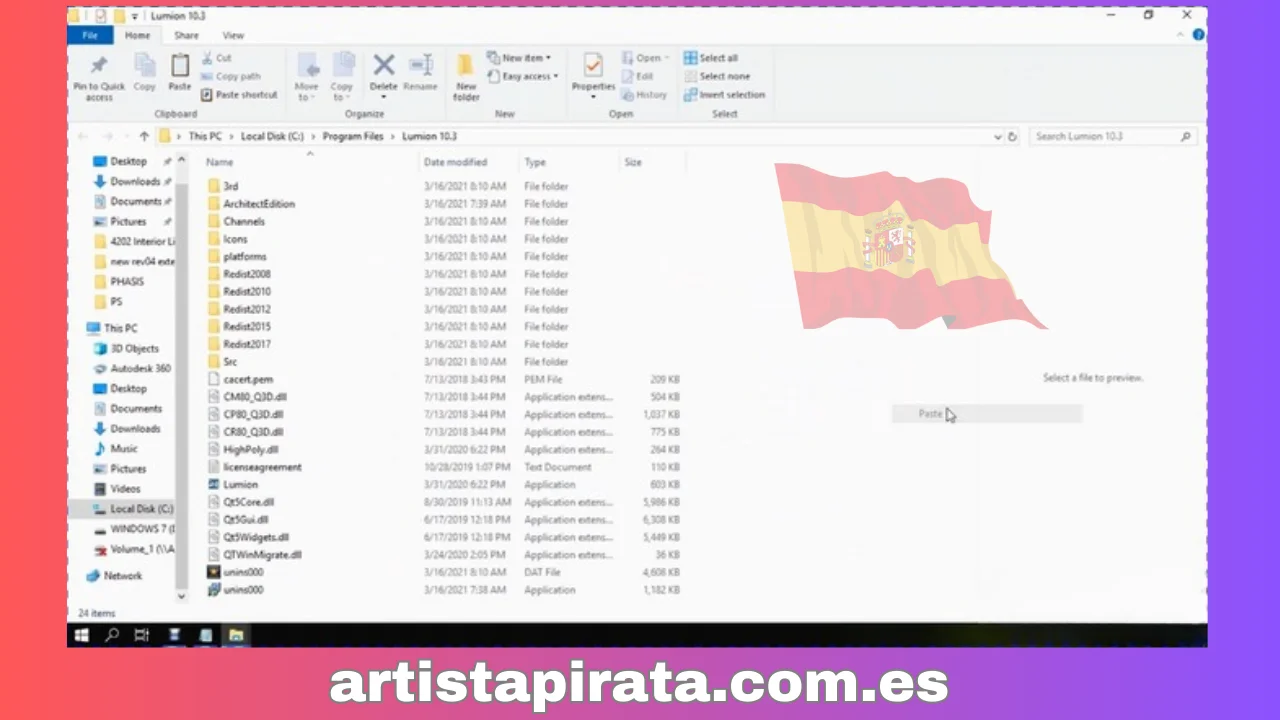The height and width of the screenshot is (720, 1280).
Task: Open Music in navigation pane
Action: pos(124,449)
